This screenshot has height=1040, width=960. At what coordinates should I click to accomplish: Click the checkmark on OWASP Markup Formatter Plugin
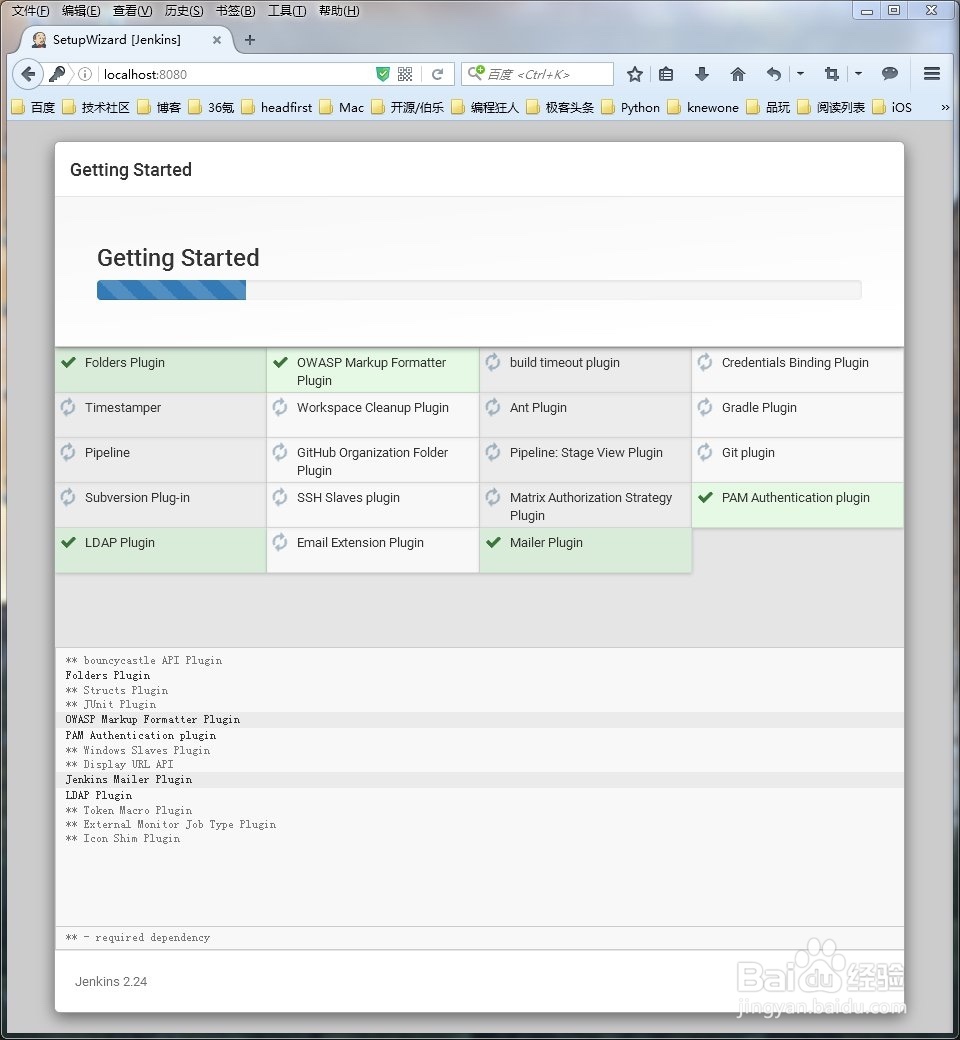pos(281,362)
